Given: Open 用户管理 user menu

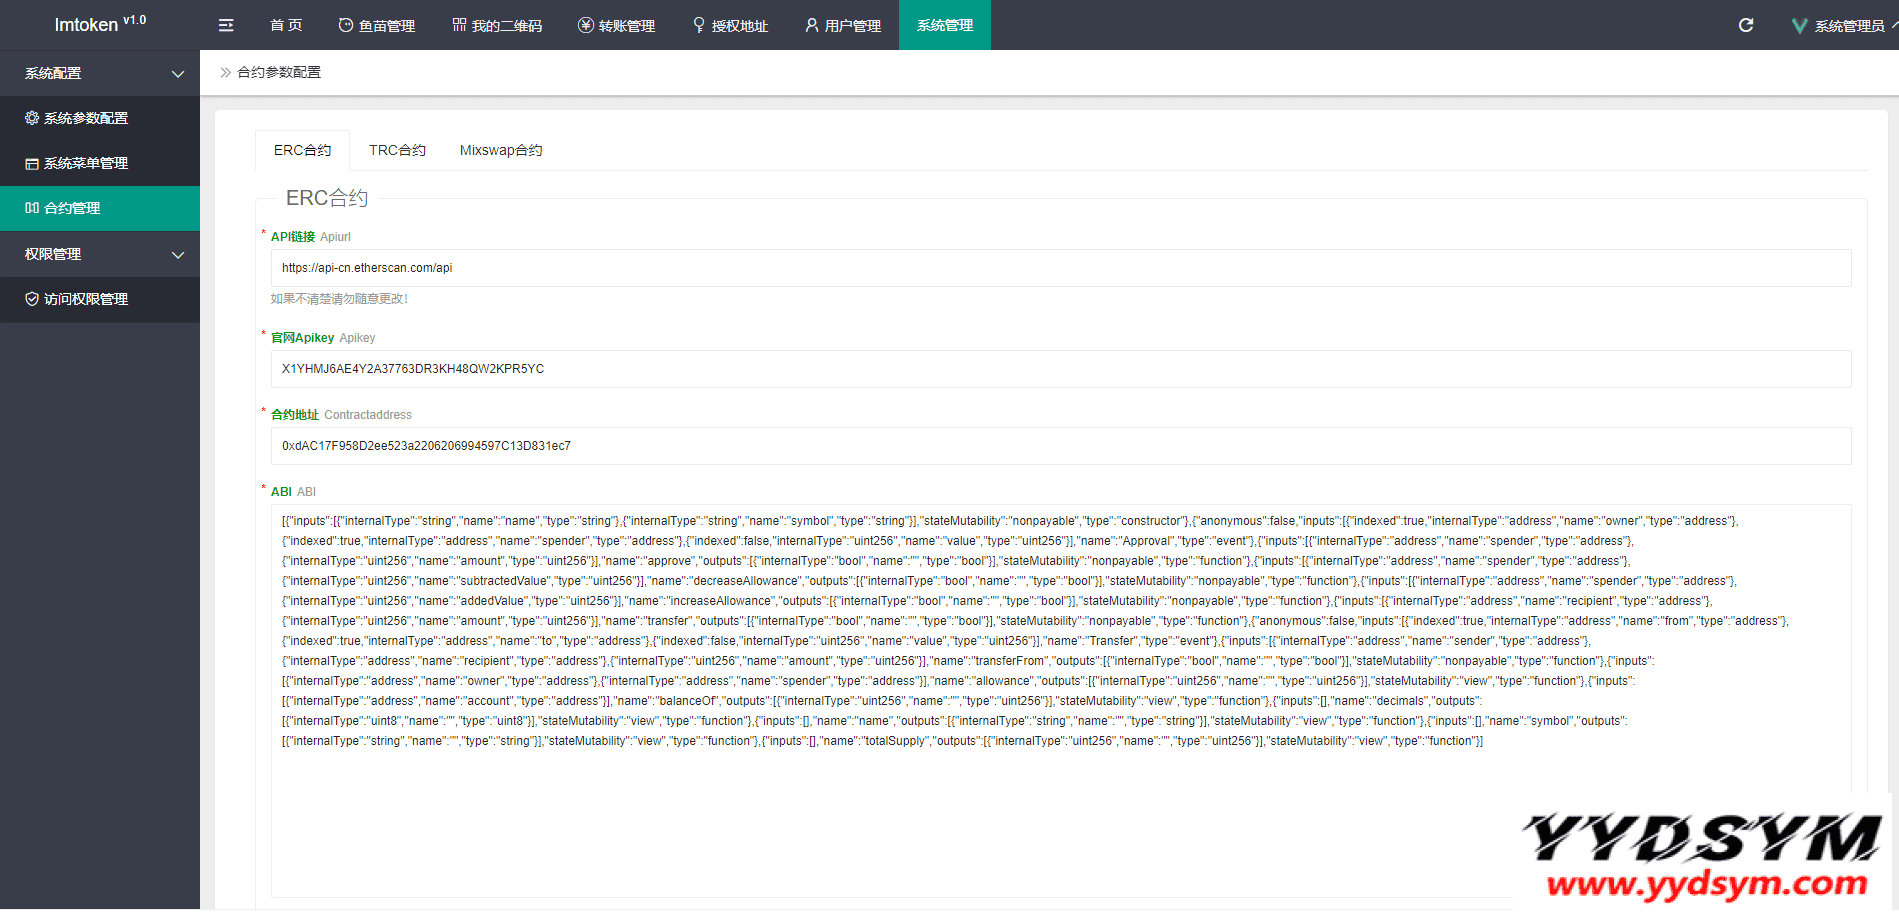Looking at the screenshot, I should pyautogui.click(x=843, y=25).
